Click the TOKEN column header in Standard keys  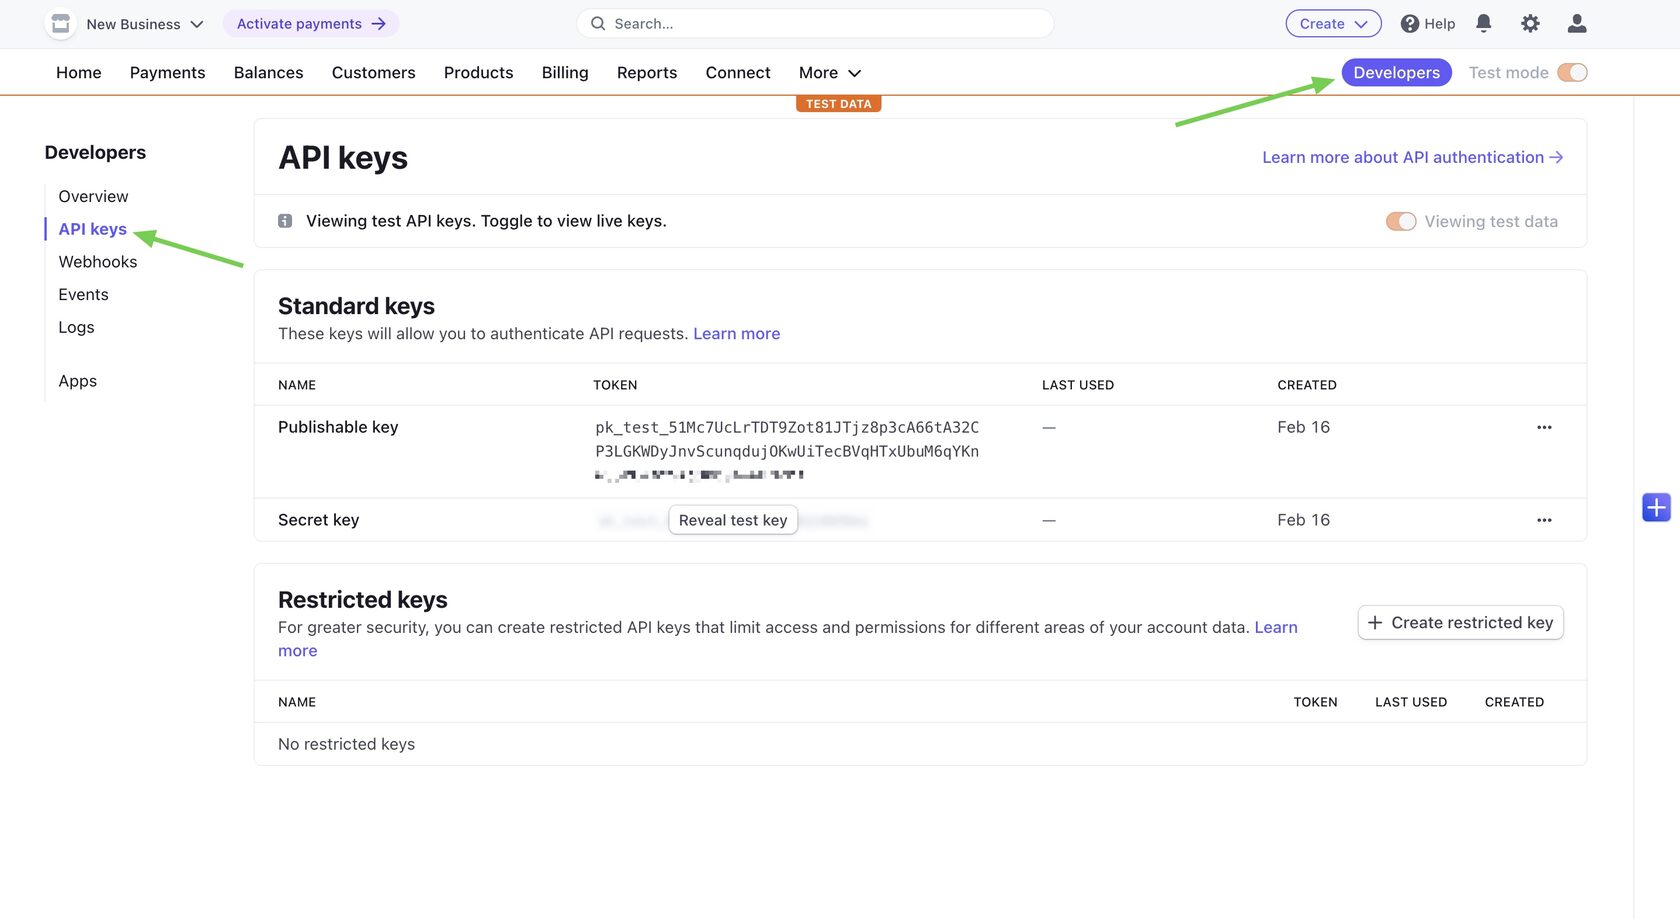[615, 385]
